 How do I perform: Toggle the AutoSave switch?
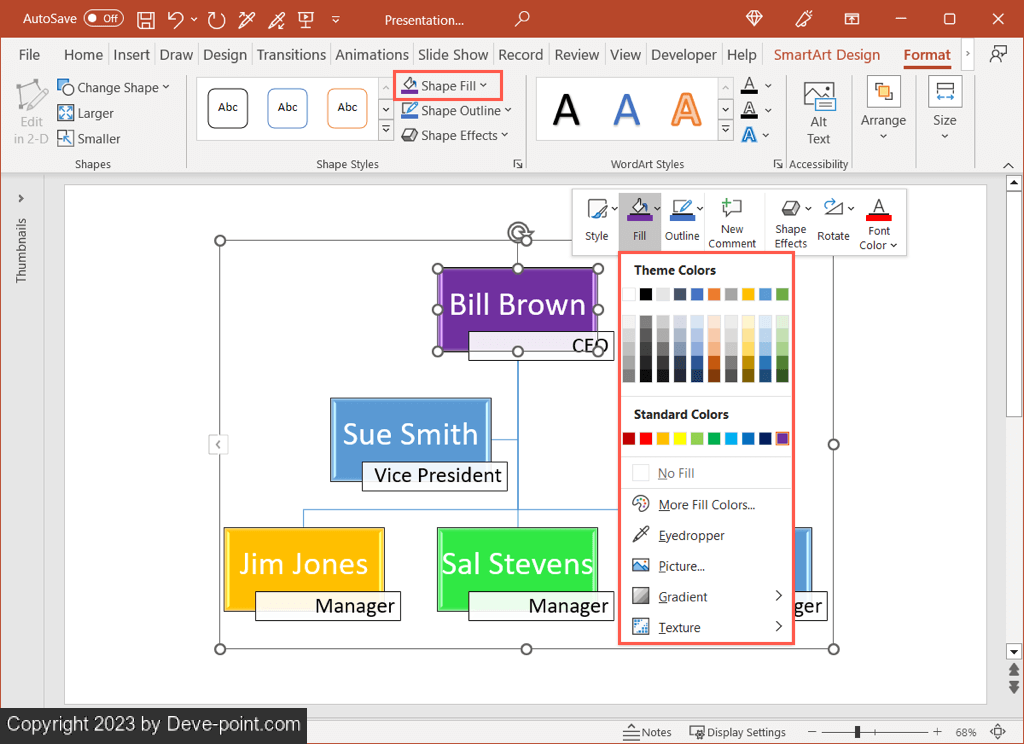103,19
